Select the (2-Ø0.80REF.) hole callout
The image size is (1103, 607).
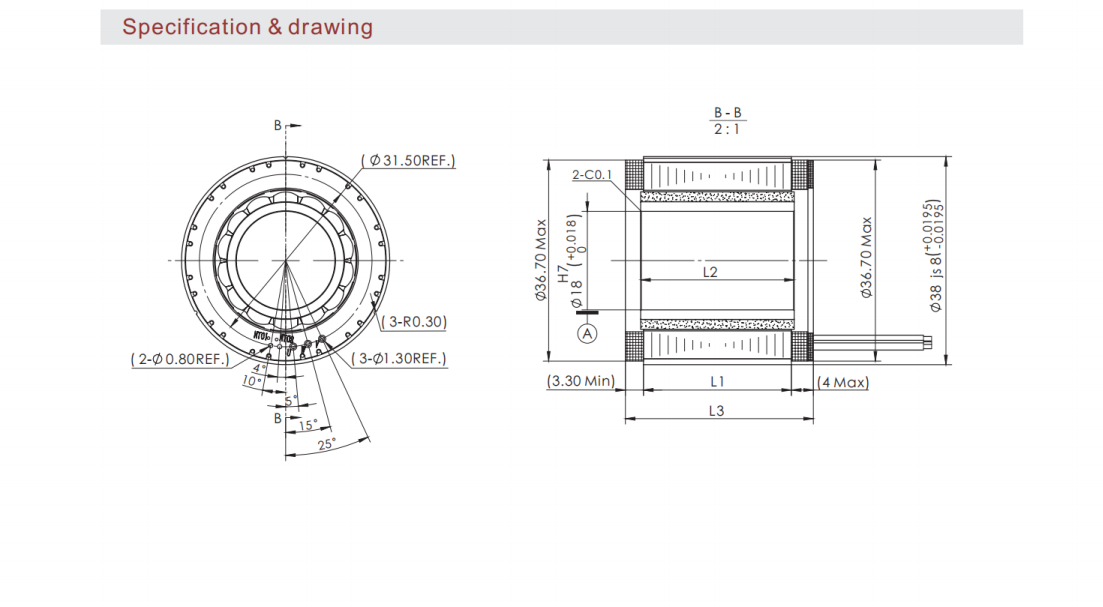pos(180,358)
